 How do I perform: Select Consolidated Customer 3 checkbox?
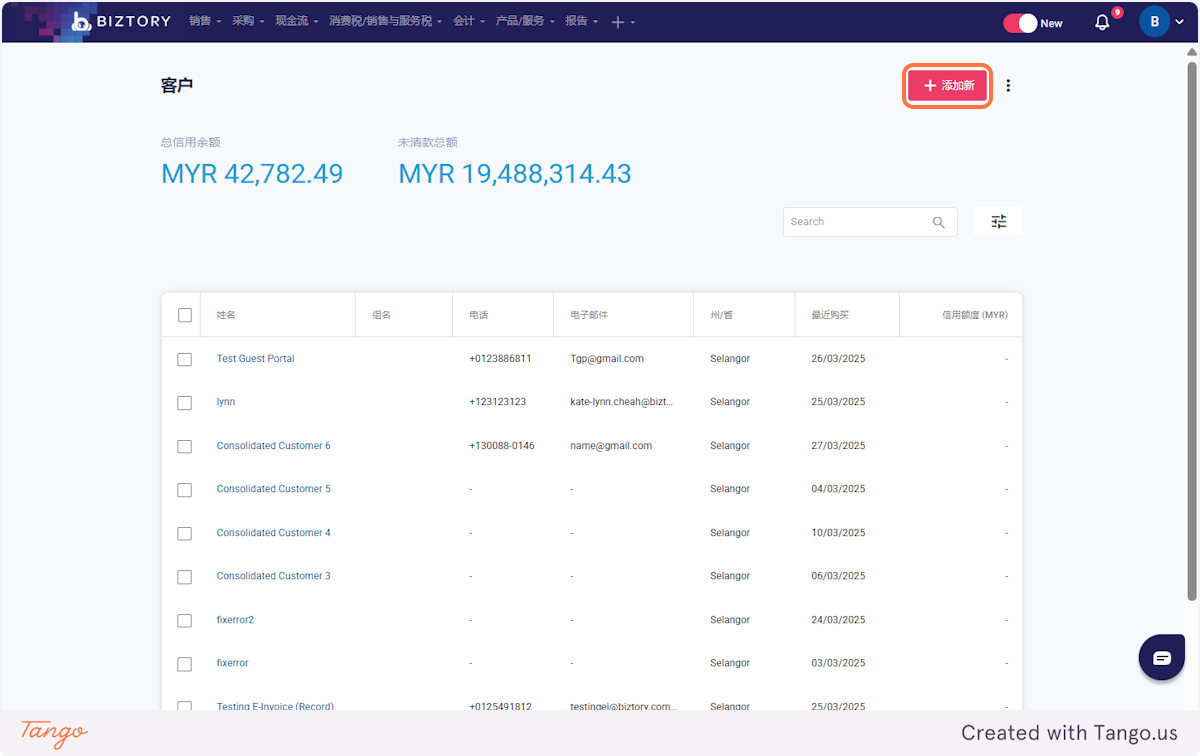(185, 577)
